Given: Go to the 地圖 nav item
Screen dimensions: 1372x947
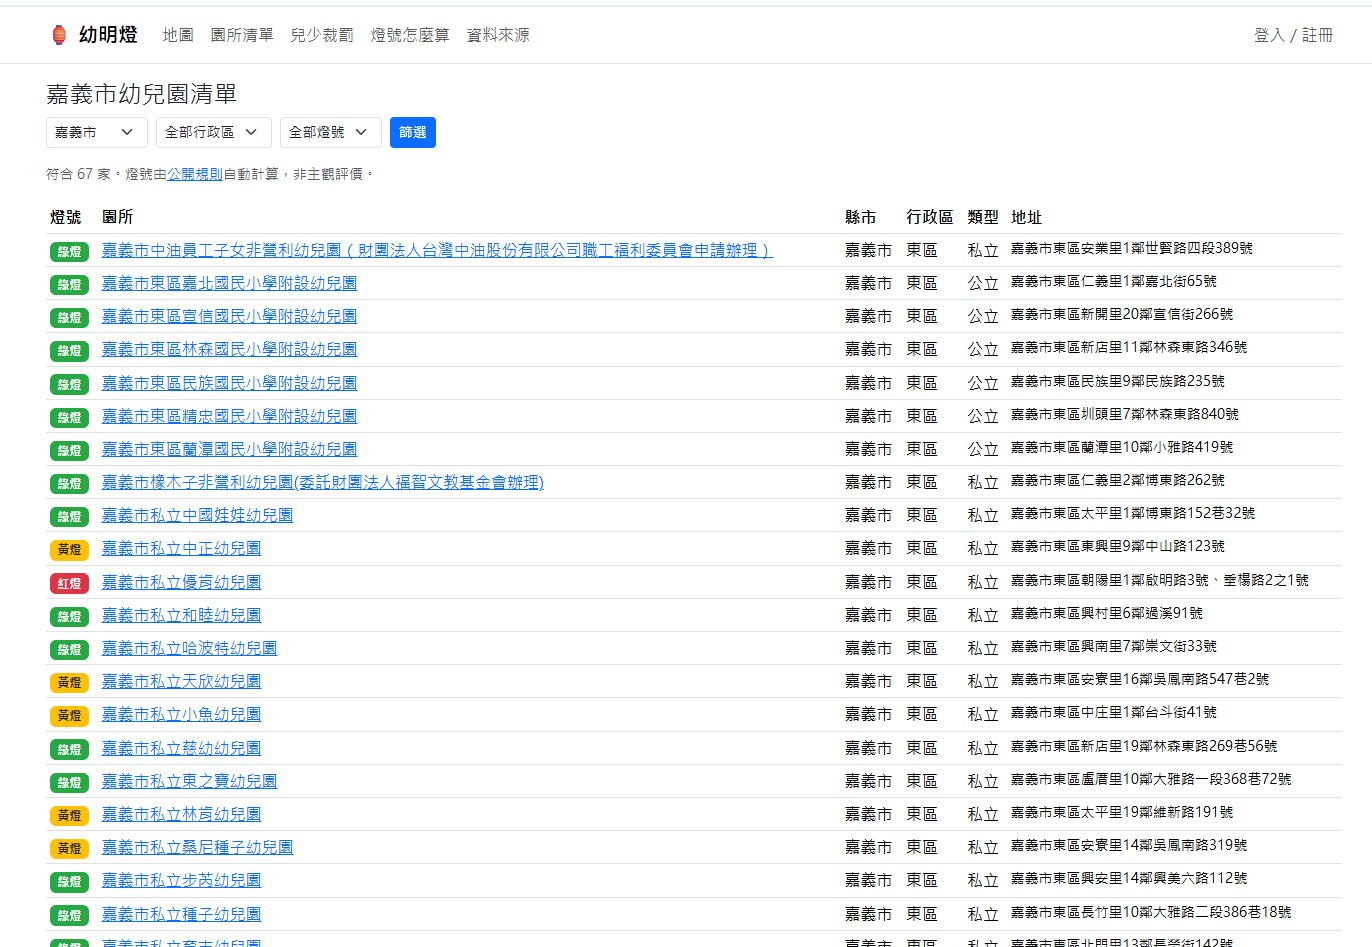Looking at the screenshot, I should (178, 35).
